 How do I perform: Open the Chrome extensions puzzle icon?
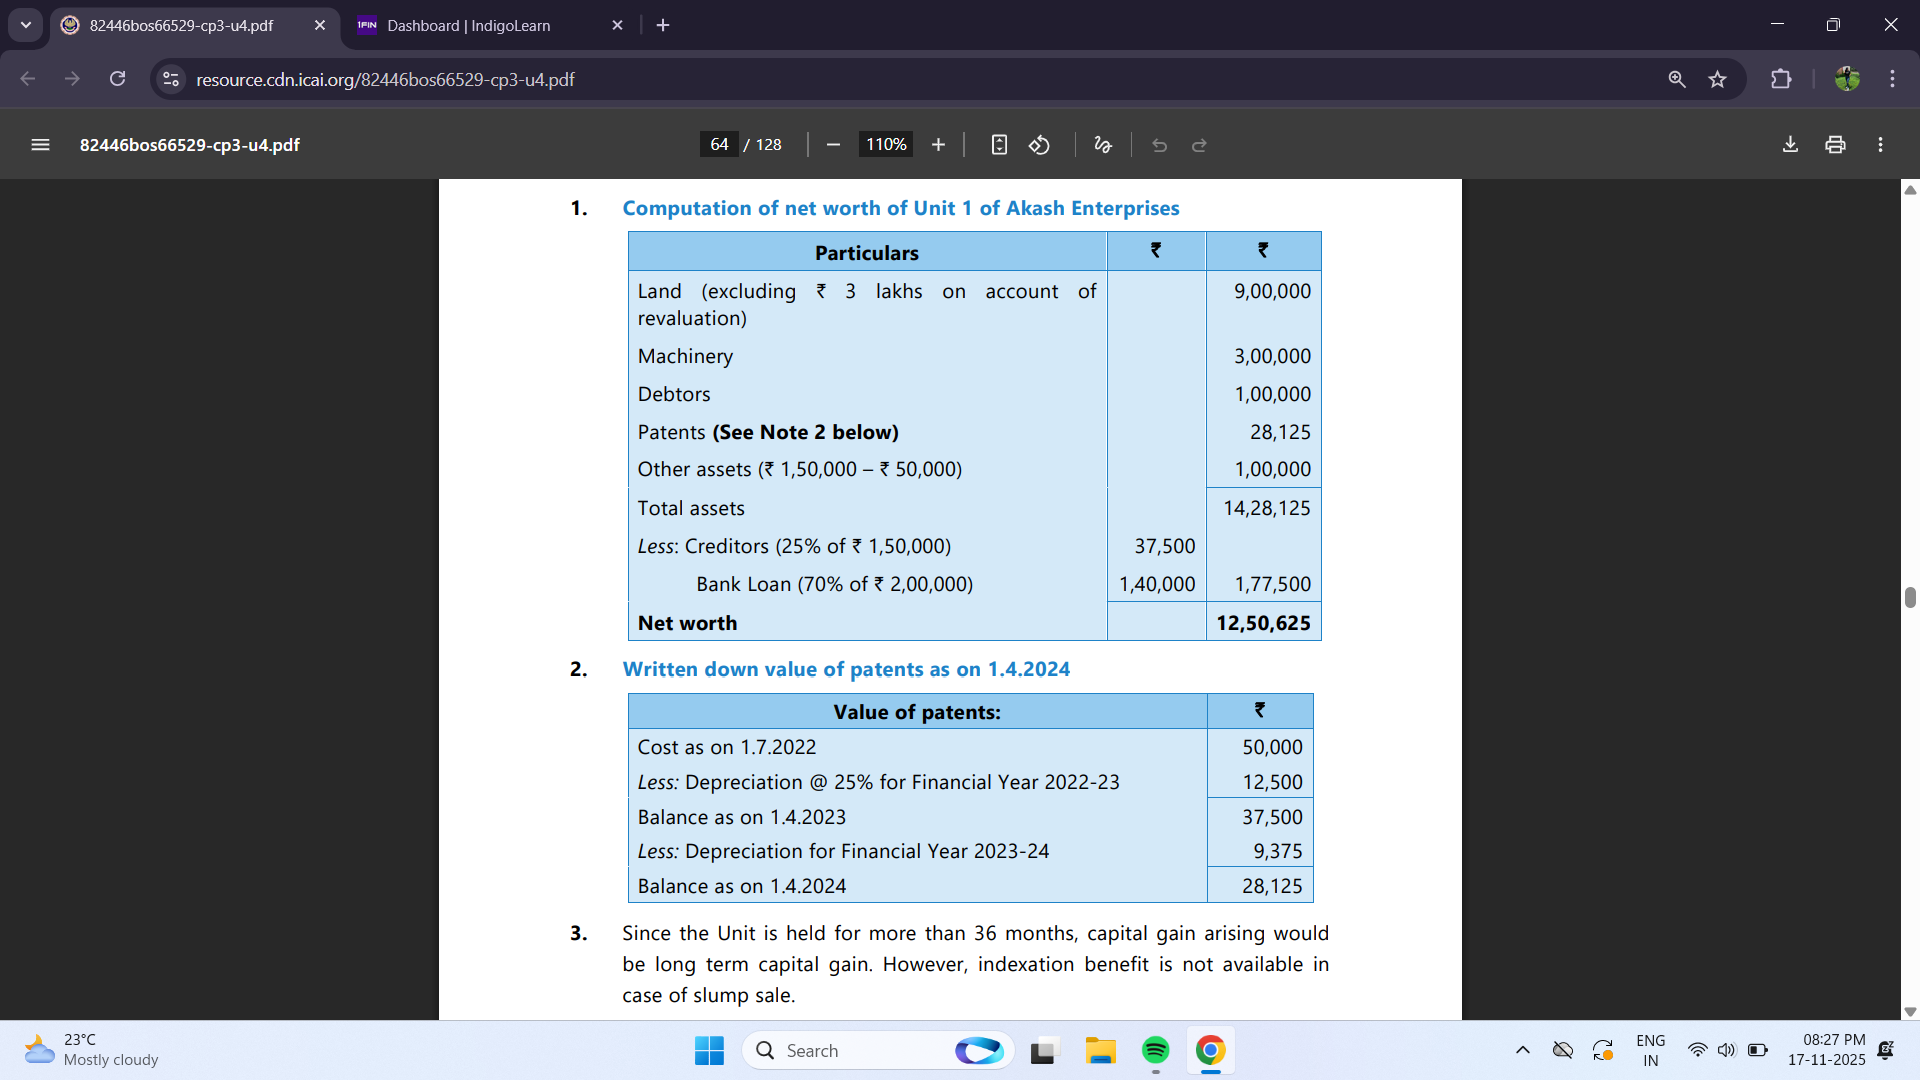pos(1781,79)
